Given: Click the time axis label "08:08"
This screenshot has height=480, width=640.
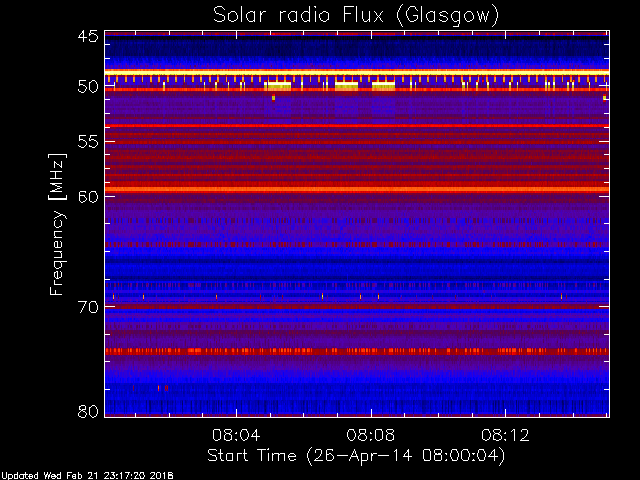Looking at the screenshot, I should (x=371, y=435).
